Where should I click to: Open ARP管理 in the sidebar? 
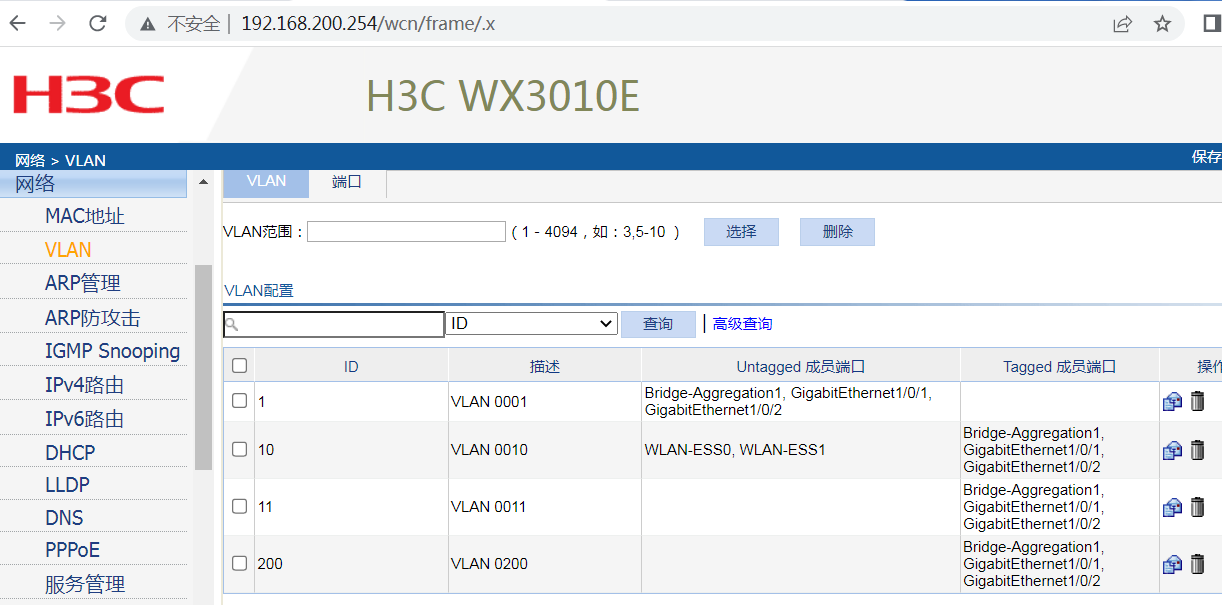pyautogui.click(x=83, y=284)
